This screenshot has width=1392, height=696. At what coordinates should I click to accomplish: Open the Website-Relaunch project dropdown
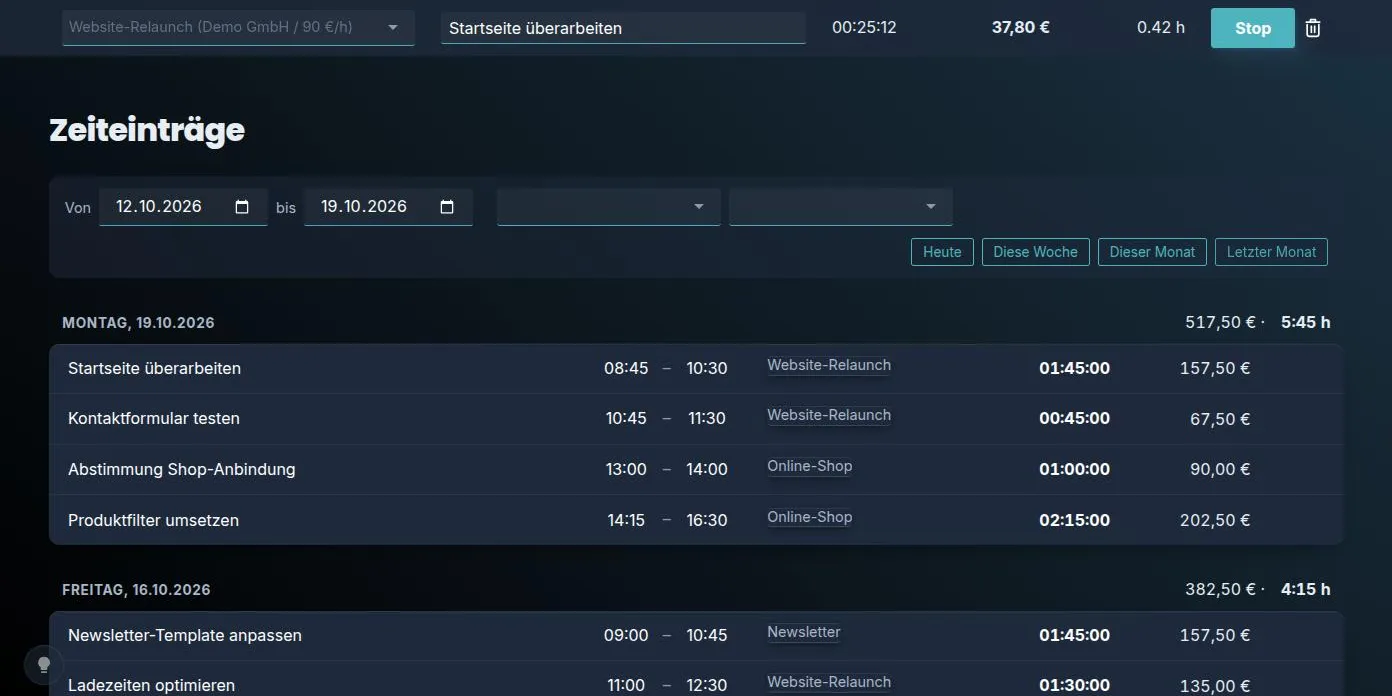click(238, 27)
